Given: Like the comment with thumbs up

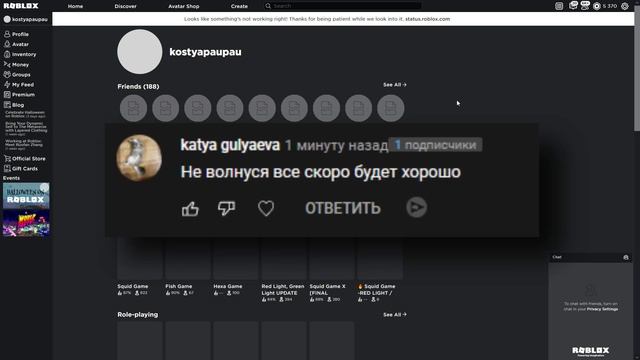Looking at the screenshot, I should point(190,209).
